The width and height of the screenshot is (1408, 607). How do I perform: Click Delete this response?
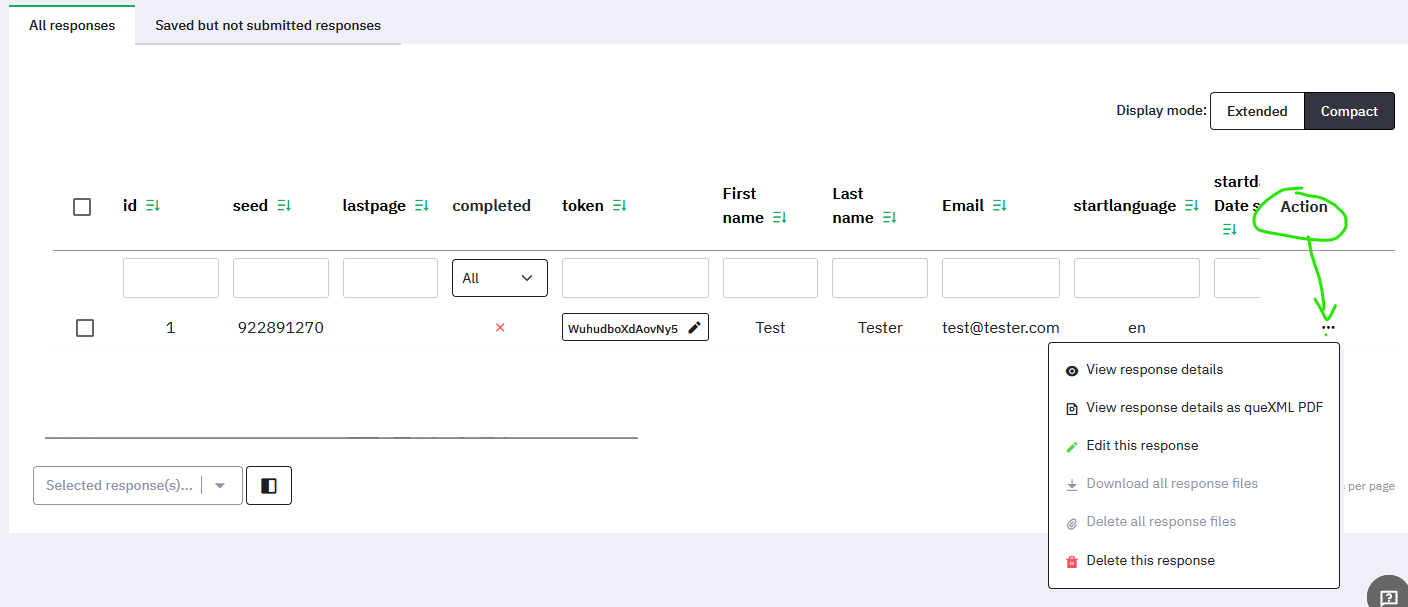tap(1150, 561)
